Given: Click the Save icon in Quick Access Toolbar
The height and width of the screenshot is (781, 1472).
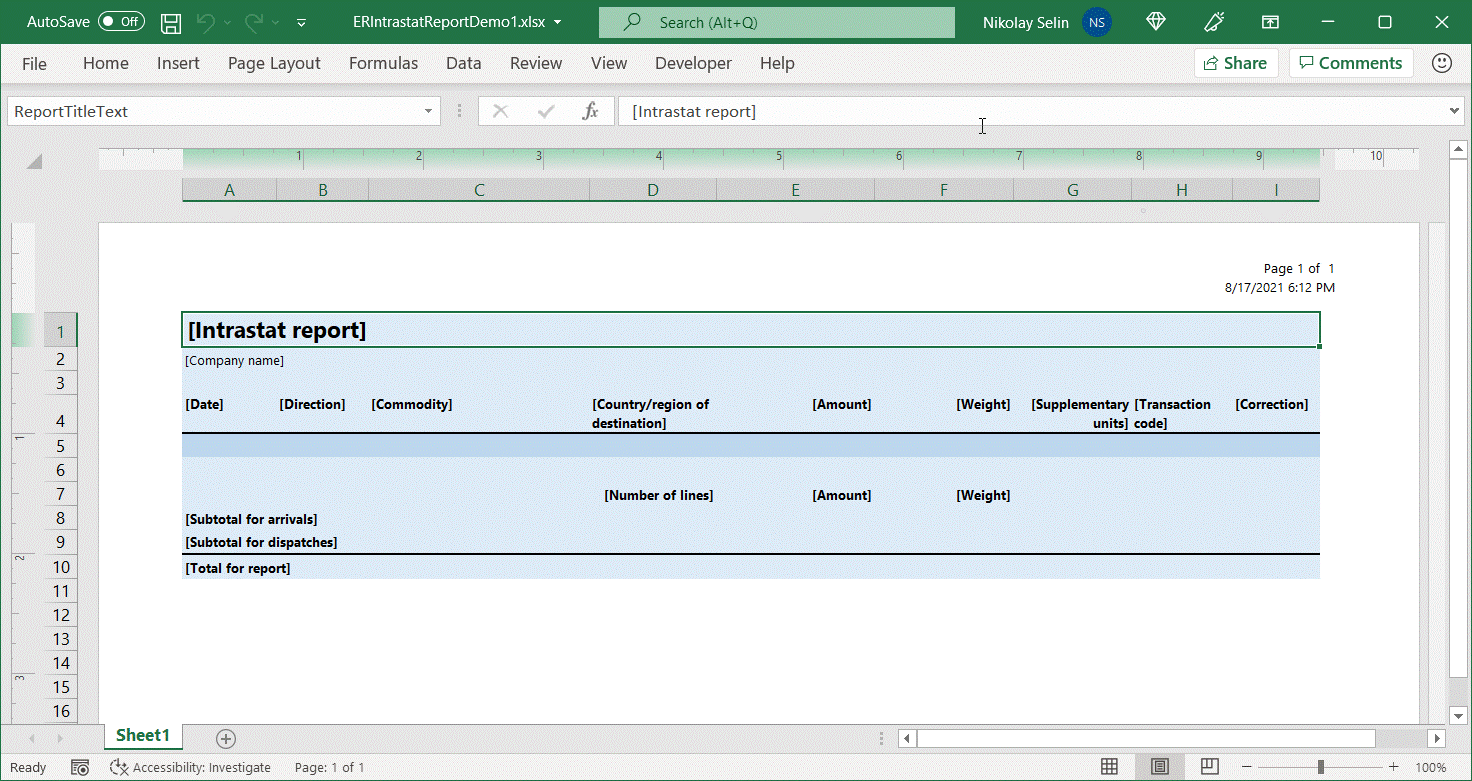Looking at the screenshot, I should (170, 22).
